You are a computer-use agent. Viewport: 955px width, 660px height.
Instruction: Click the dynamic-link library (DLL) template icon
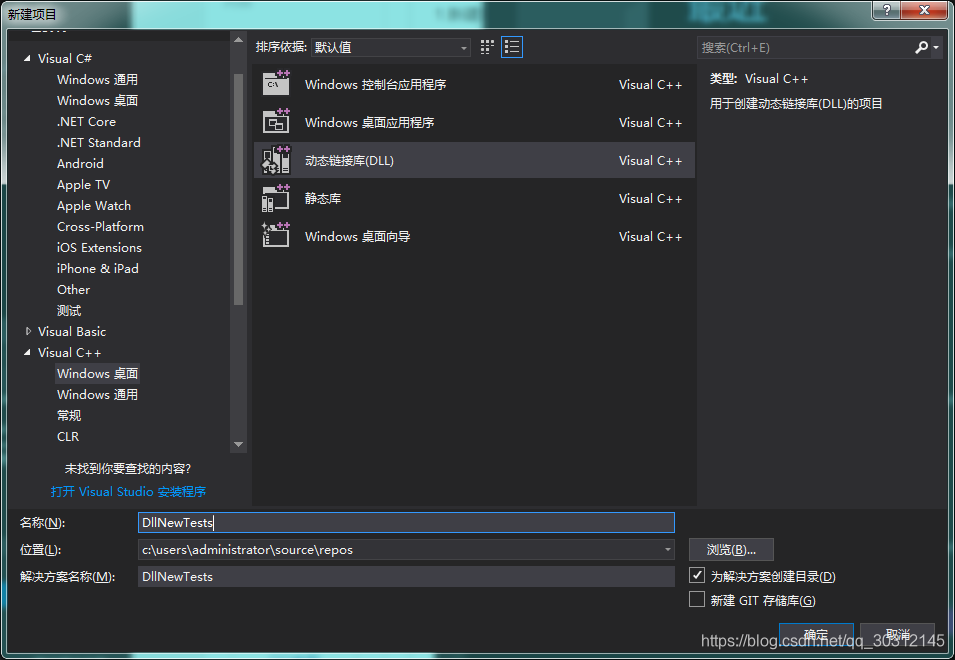pyautogui.click(x=276, y=160)
